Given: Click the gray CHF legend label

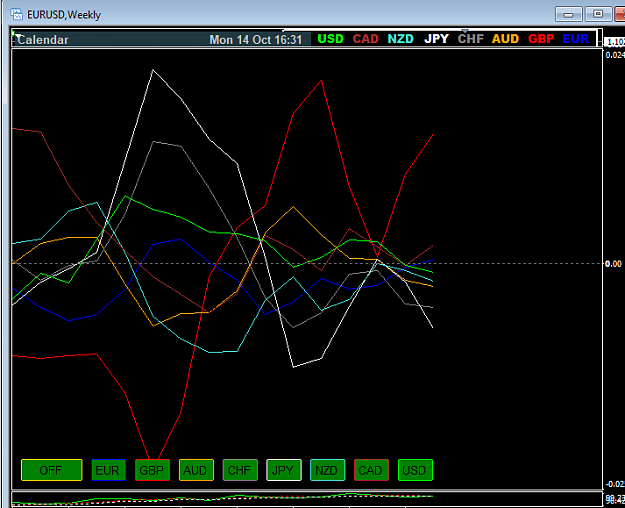Looking at the screenshot, I should point(471,39).
